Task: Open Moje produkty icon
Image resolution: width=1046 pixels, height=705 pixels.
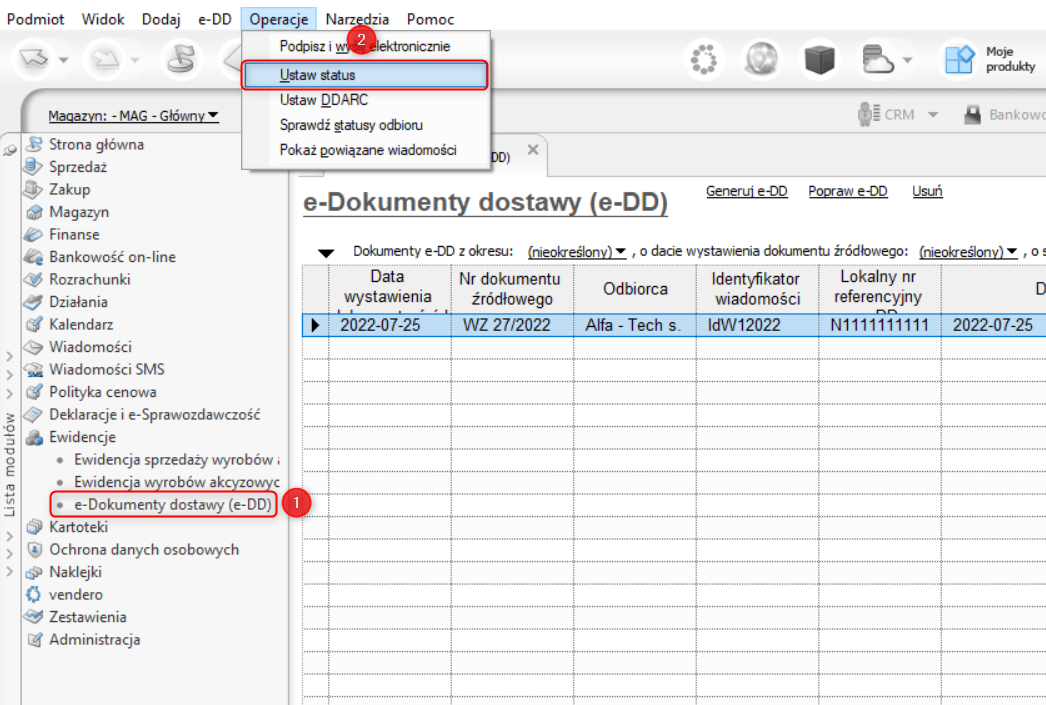Action: click(x=959, y=59)
